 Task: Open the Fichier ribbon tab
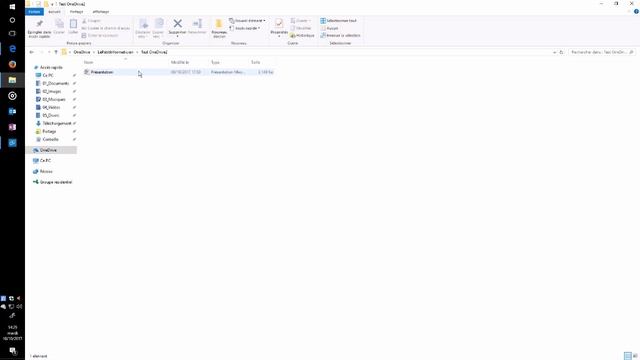point(34,12)
